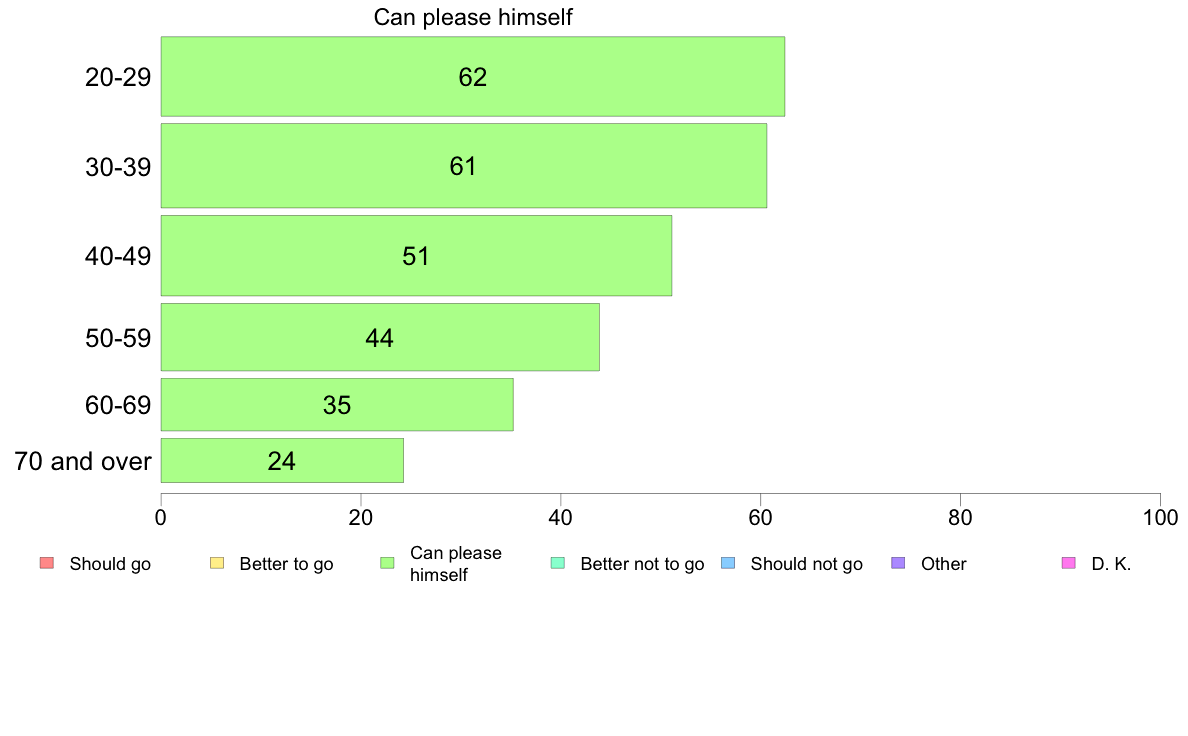Select the 70 and over bar

[282, 461]
